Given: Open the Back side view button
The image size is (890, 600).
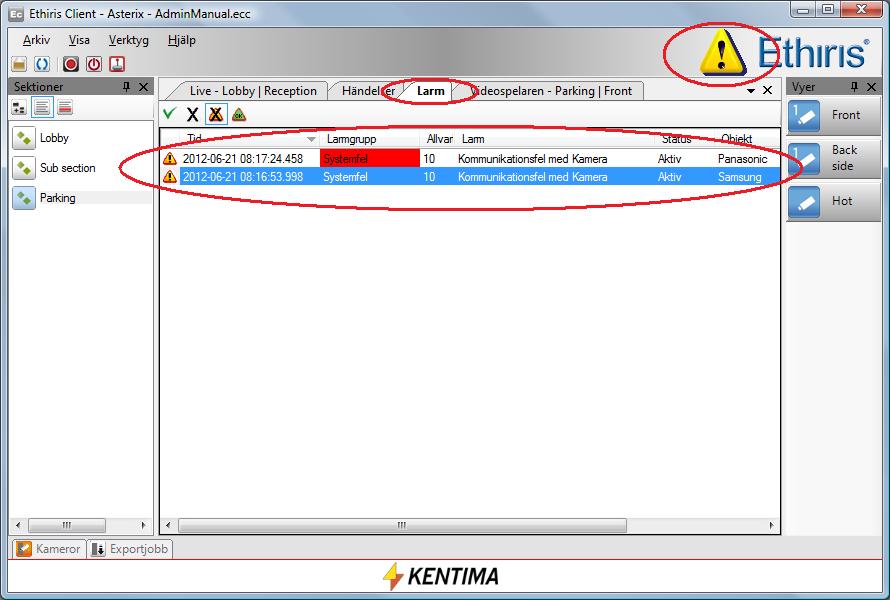Looking at the screenshot, I should click(833, 158).
